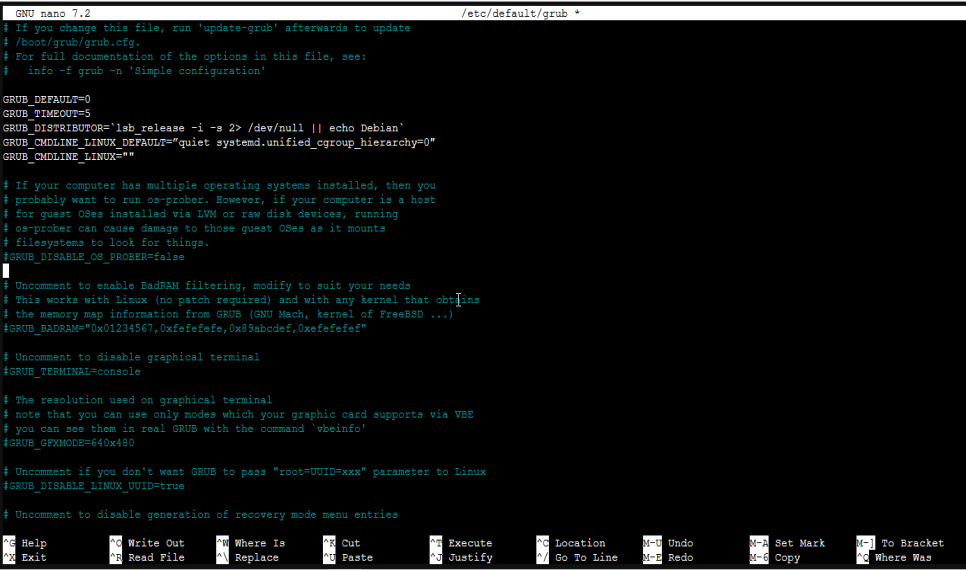
Task: Click the To Bracket shortcut
Action: [911, 543]
